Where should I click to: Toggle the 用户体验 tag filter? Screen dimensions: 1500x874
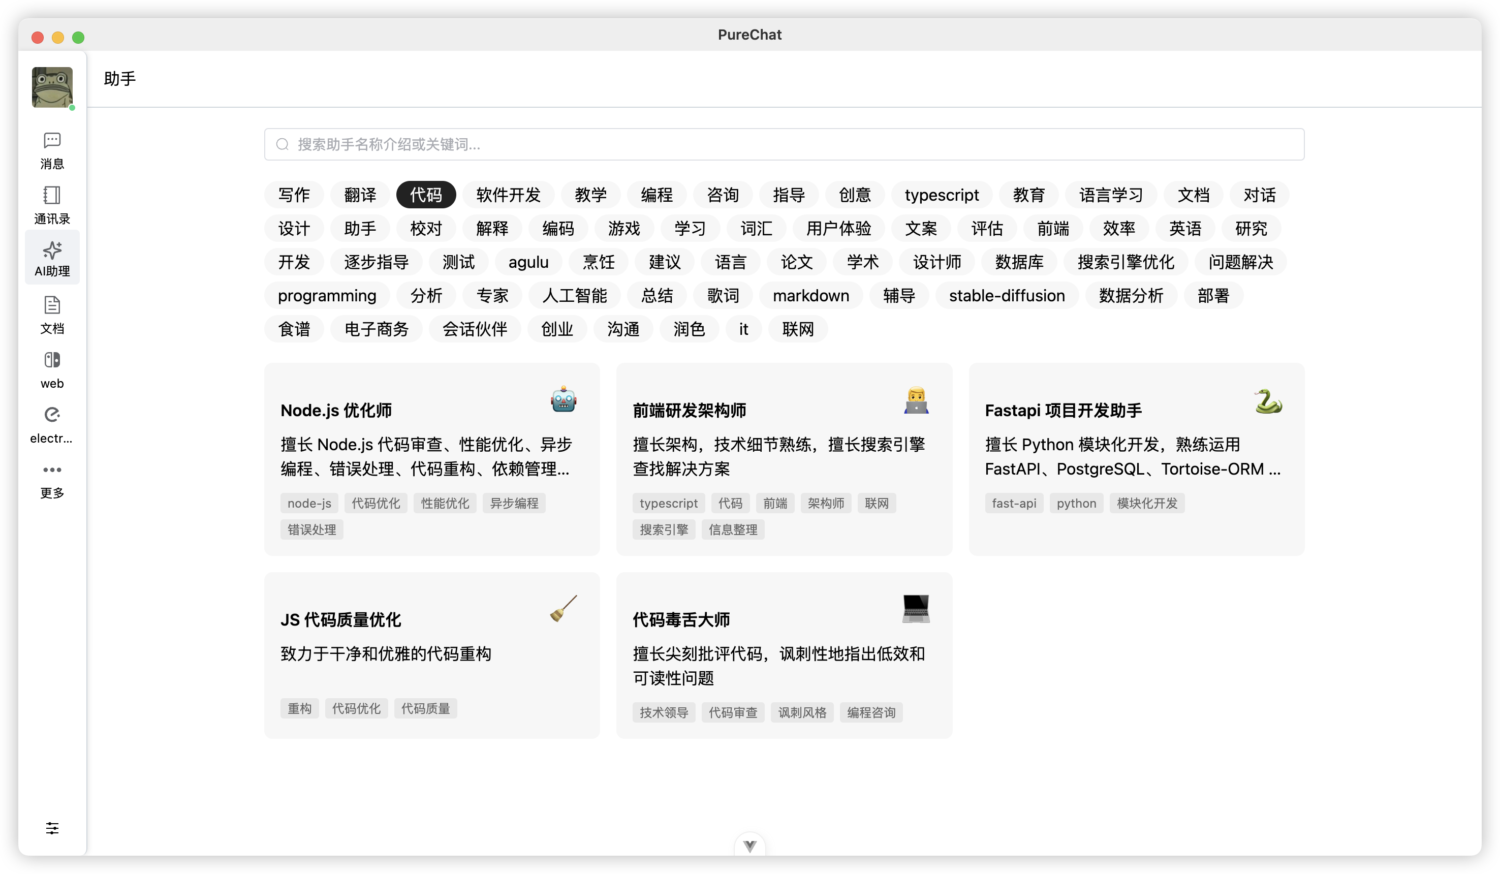839,229
